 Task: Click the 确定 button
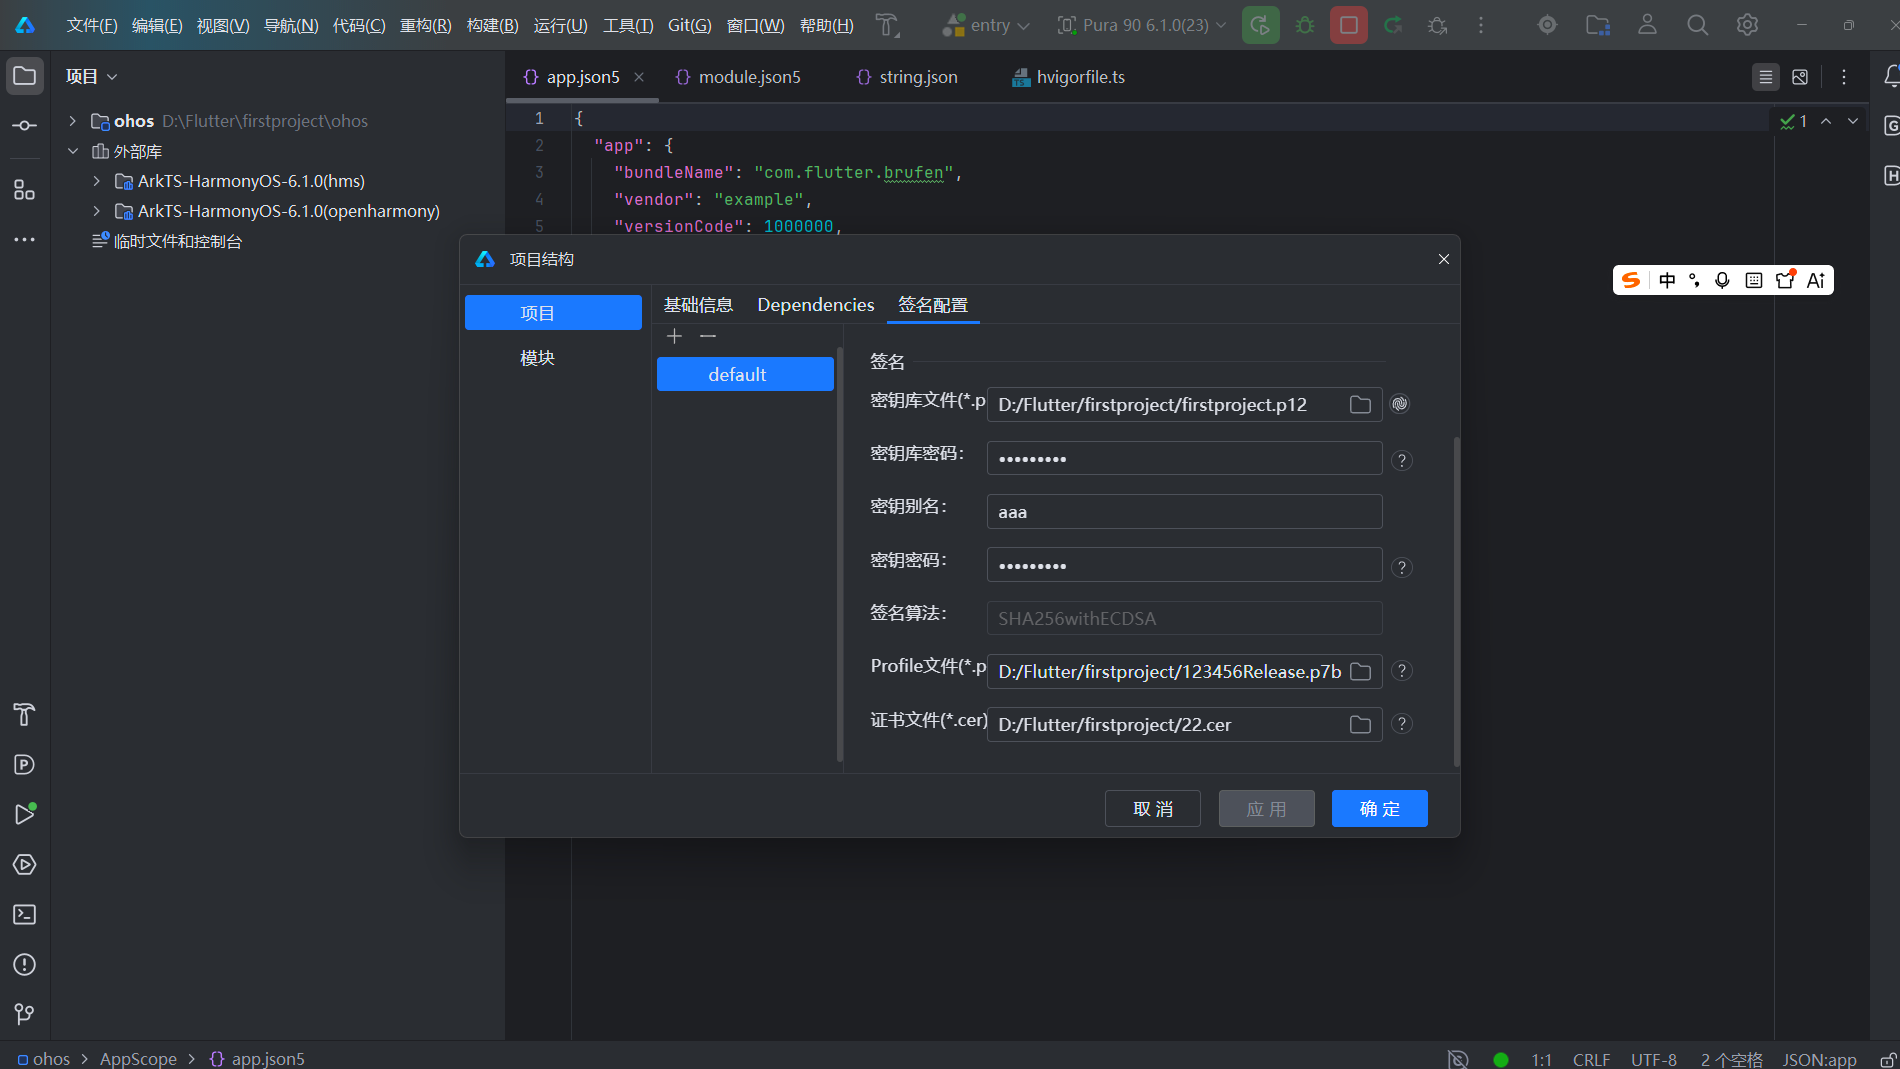pyautogui.click(x=1380, y=809)
